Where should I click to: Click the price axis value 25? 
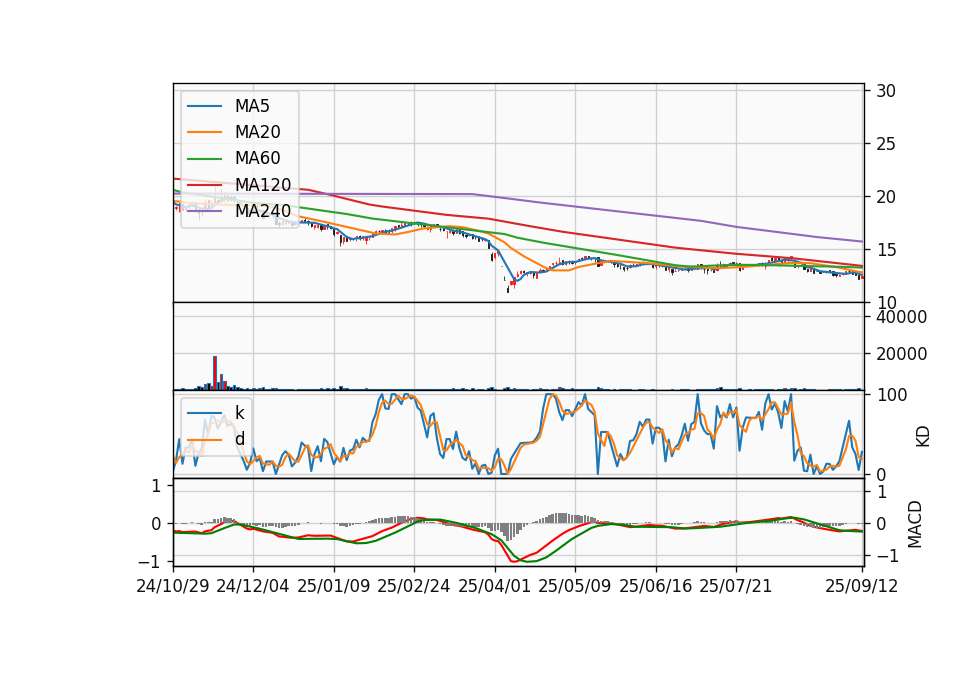pyautogui.click(x=886, y=144)
